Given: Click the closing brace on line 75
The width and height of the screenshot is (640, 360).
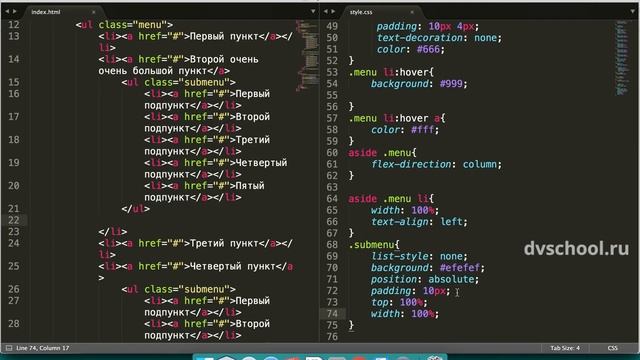Looking at the screenshot, I should 351,325.
